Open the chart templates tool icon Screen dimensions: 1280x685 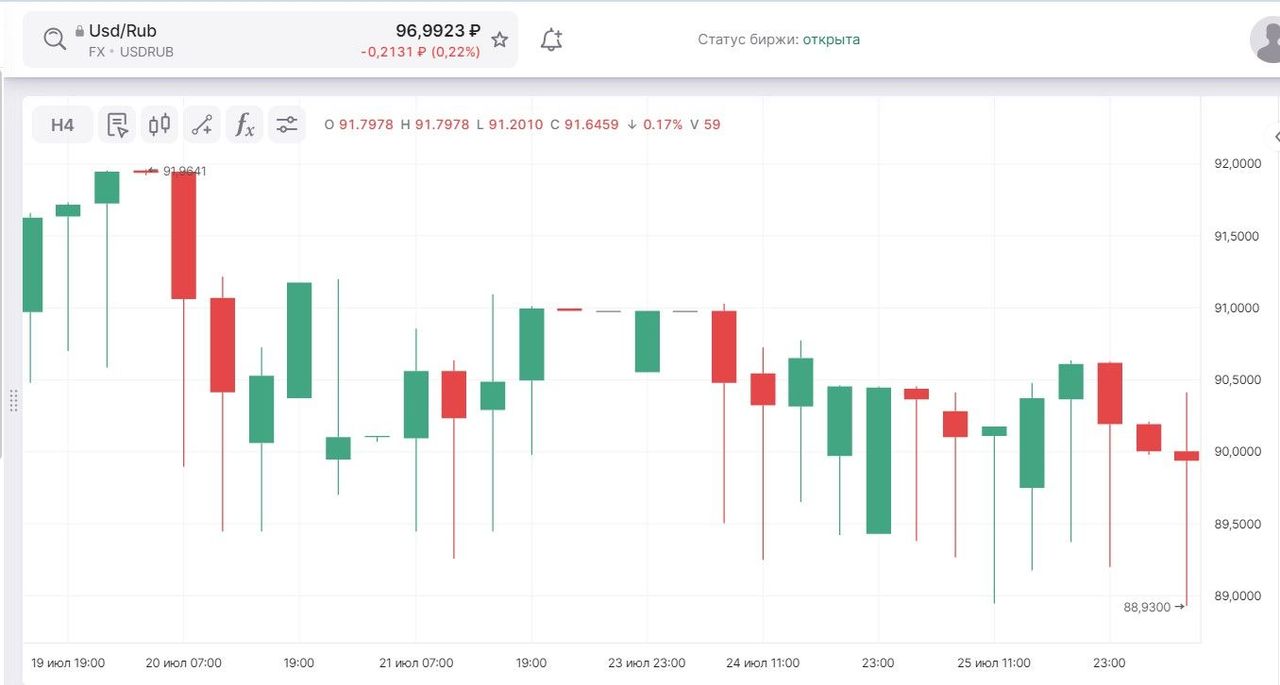pos(117,125)
